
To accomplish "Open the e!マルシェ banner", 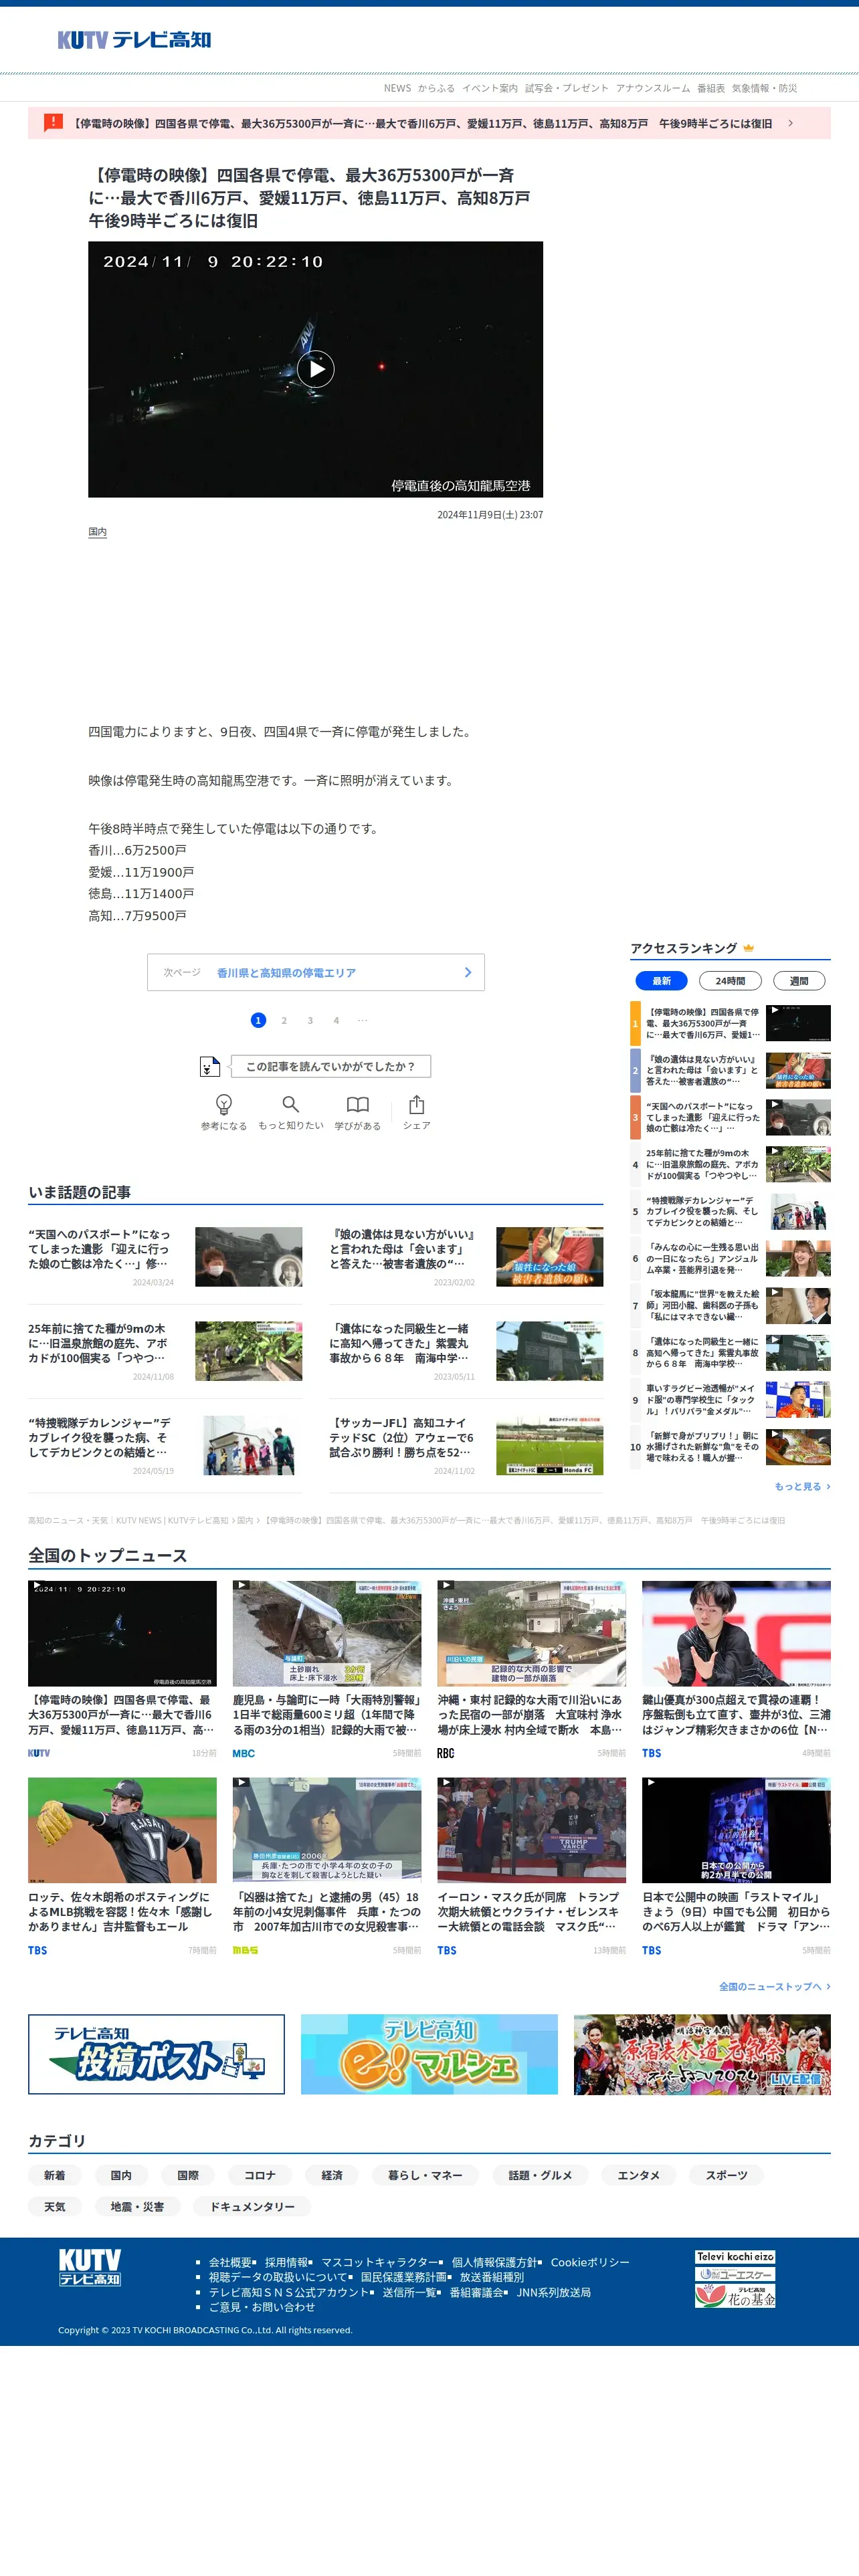I will coord(429,2054).
